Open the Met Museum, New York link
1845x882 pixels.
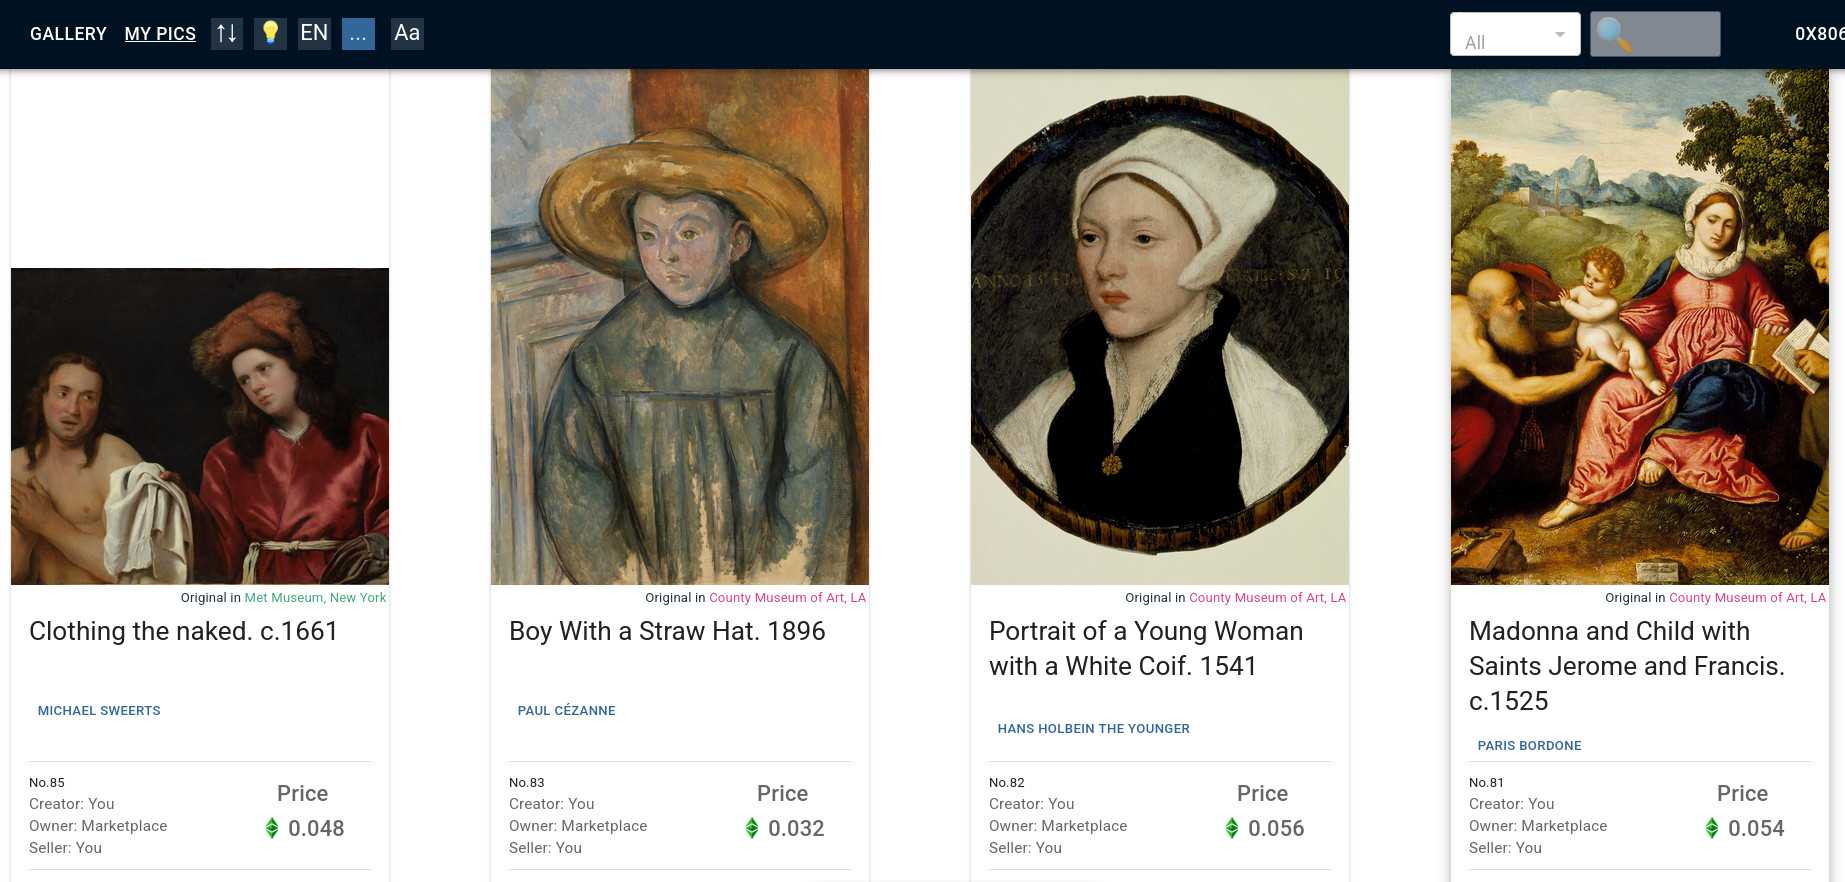click(x=315, y=598)
